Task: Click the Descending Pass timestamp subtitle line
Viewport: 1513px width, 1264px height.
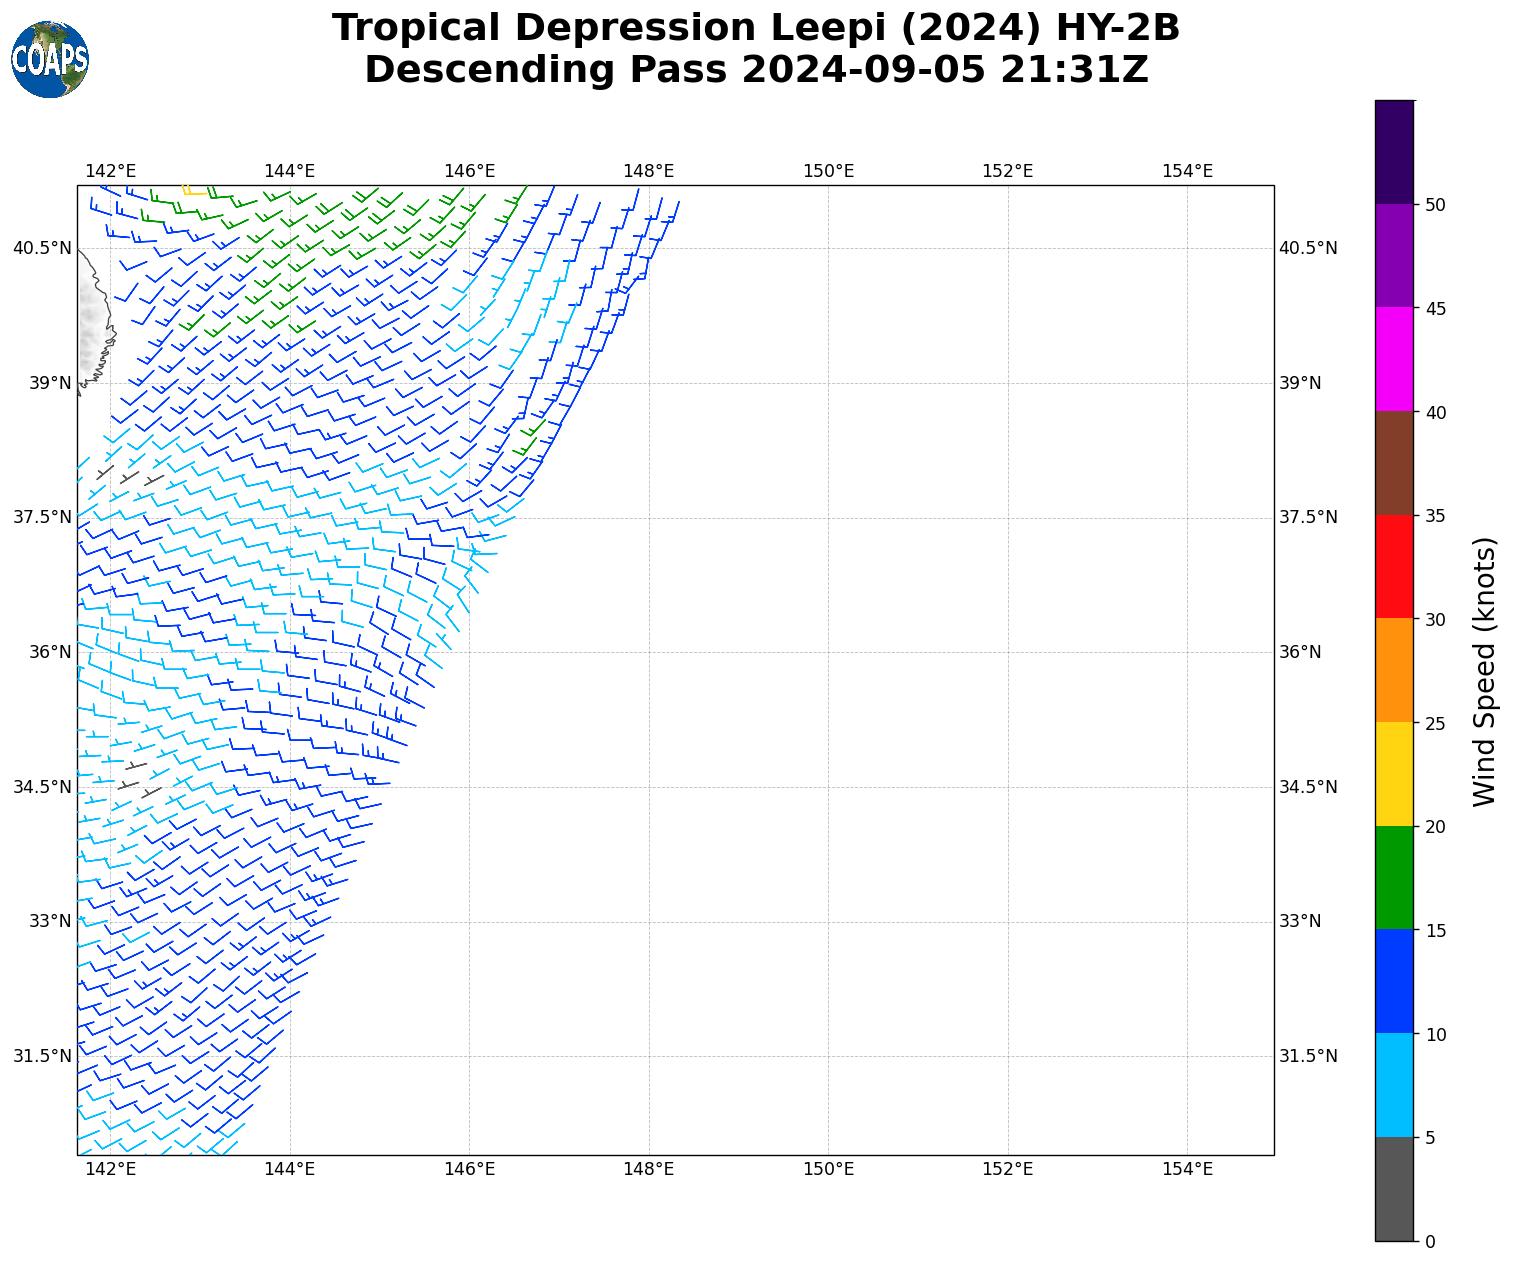Action: click(x=756, y=70)
